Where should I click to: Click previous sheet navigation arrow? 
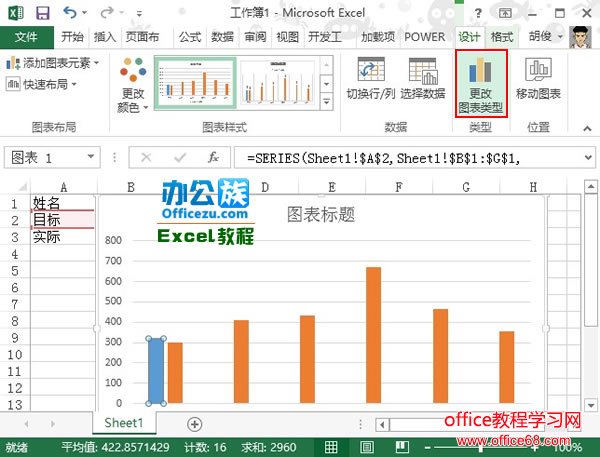coord(26,424)
